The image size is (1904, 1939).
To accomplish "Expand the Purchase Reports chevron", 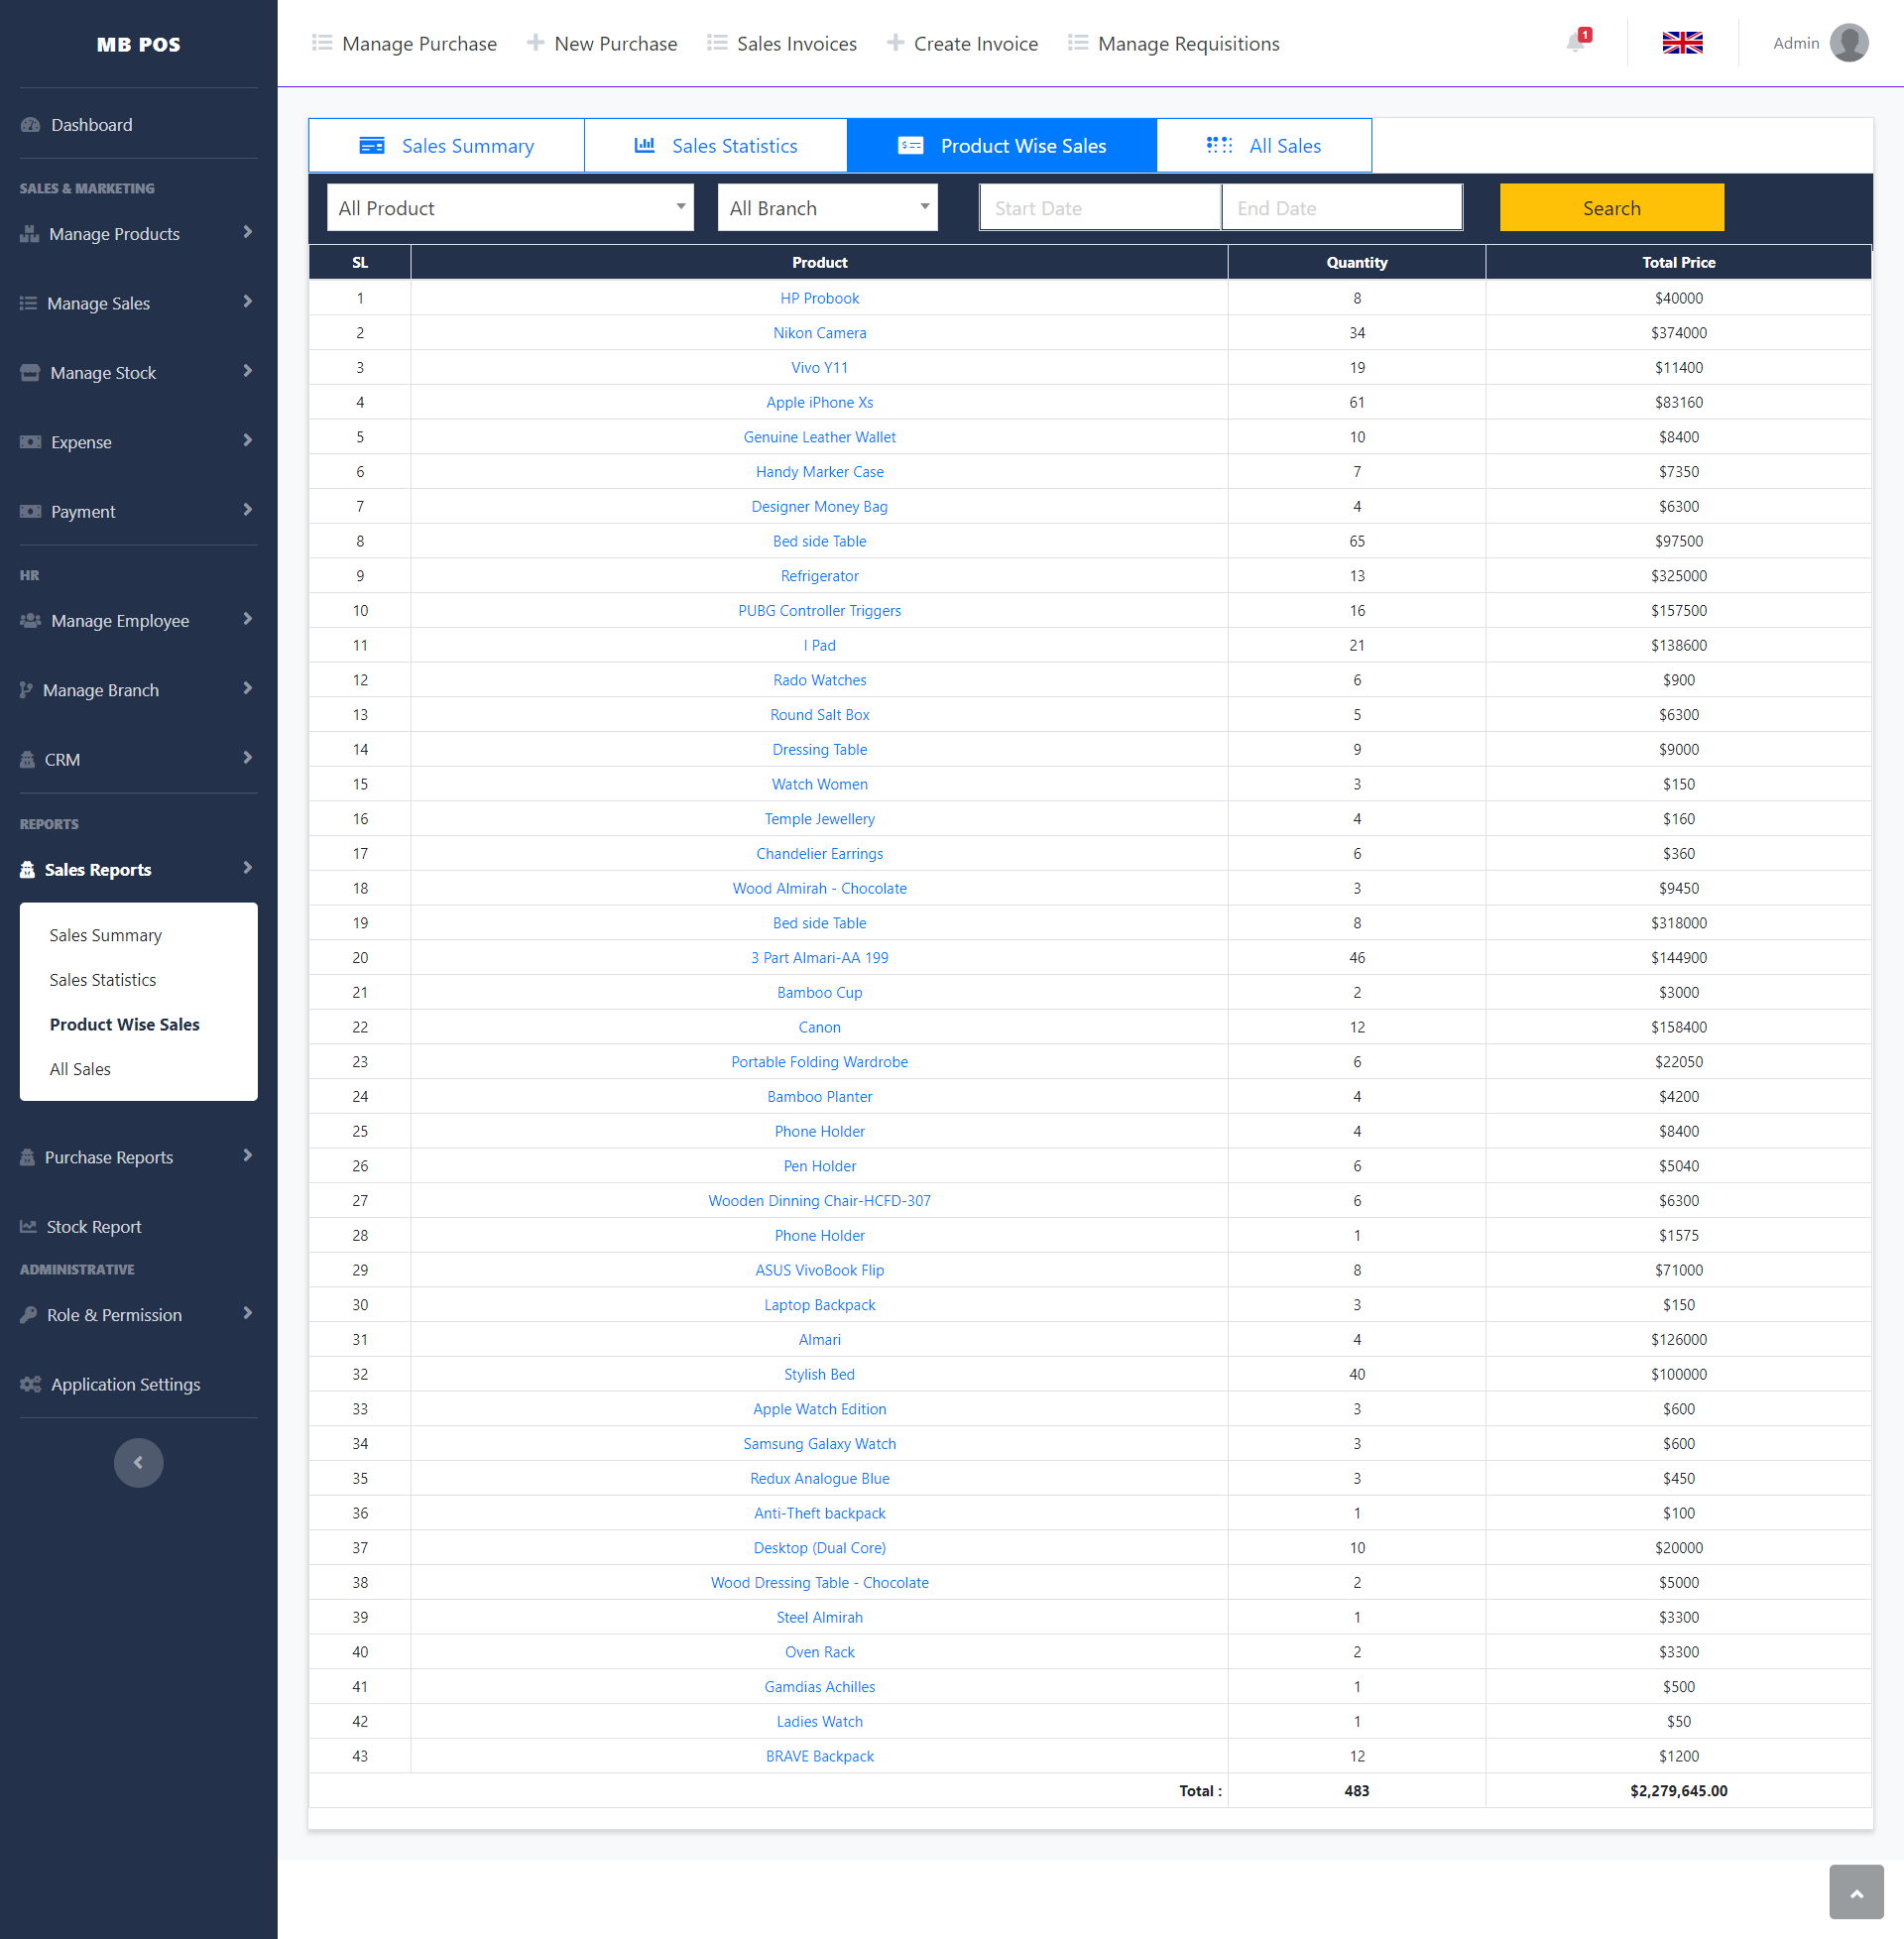I will pos(247,1156).
